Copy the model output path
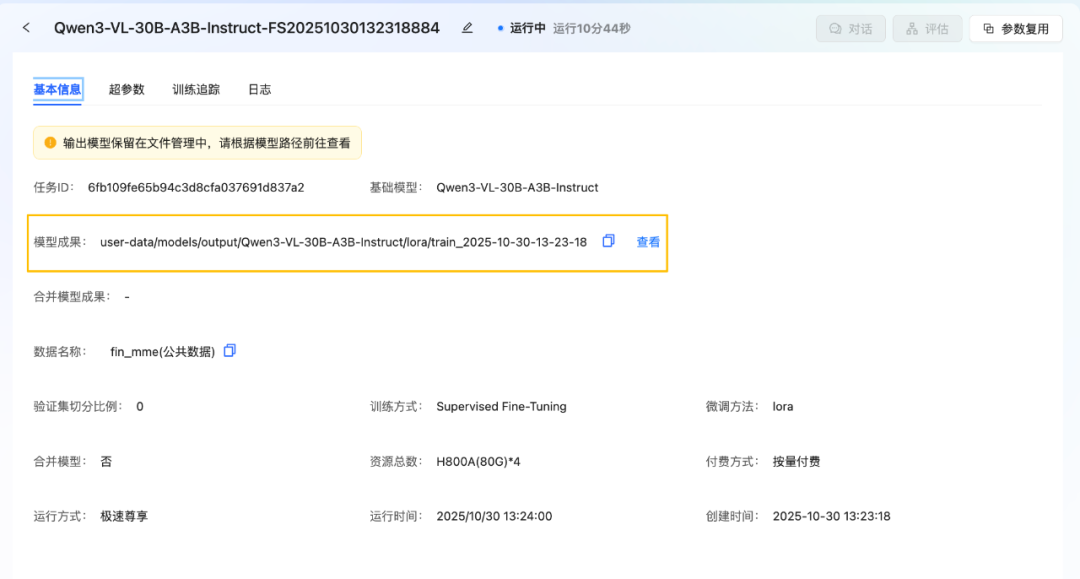1080x579 pixels. (x=608, y=241)
